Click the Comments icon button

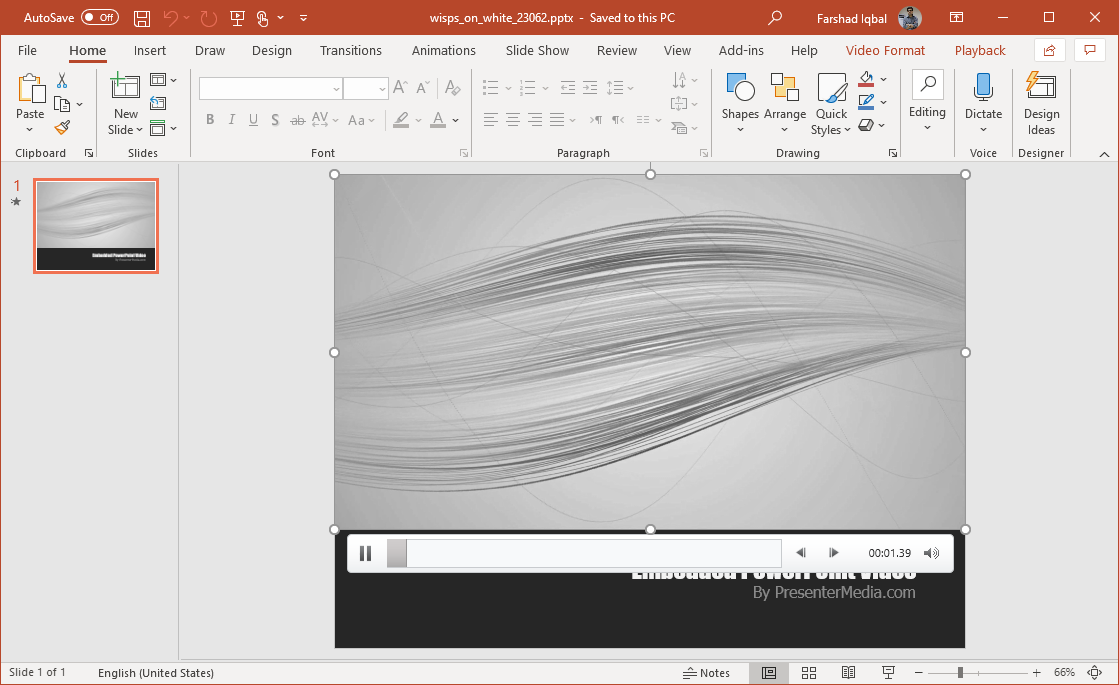pyautogui.click(x=1090, y=50)
